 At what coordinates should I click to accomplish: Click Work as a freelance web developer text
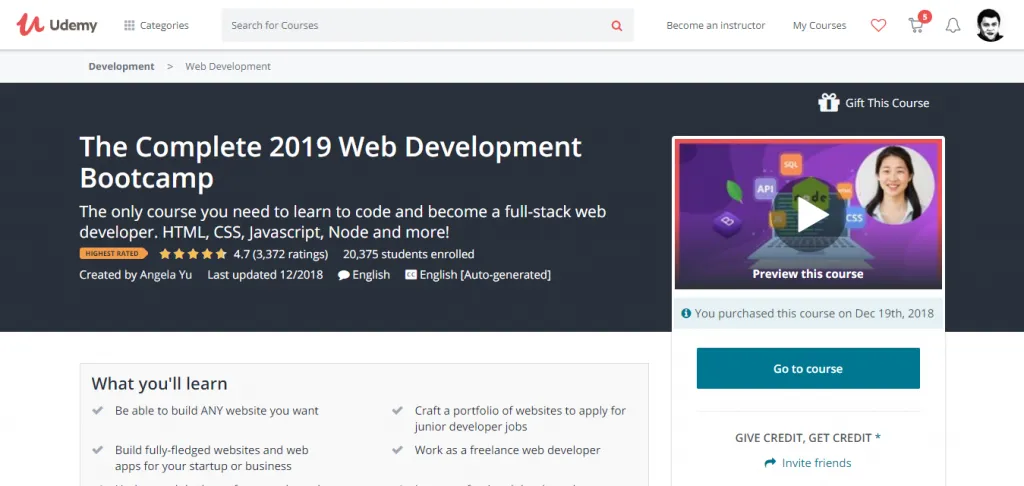[x=507, y=450]
